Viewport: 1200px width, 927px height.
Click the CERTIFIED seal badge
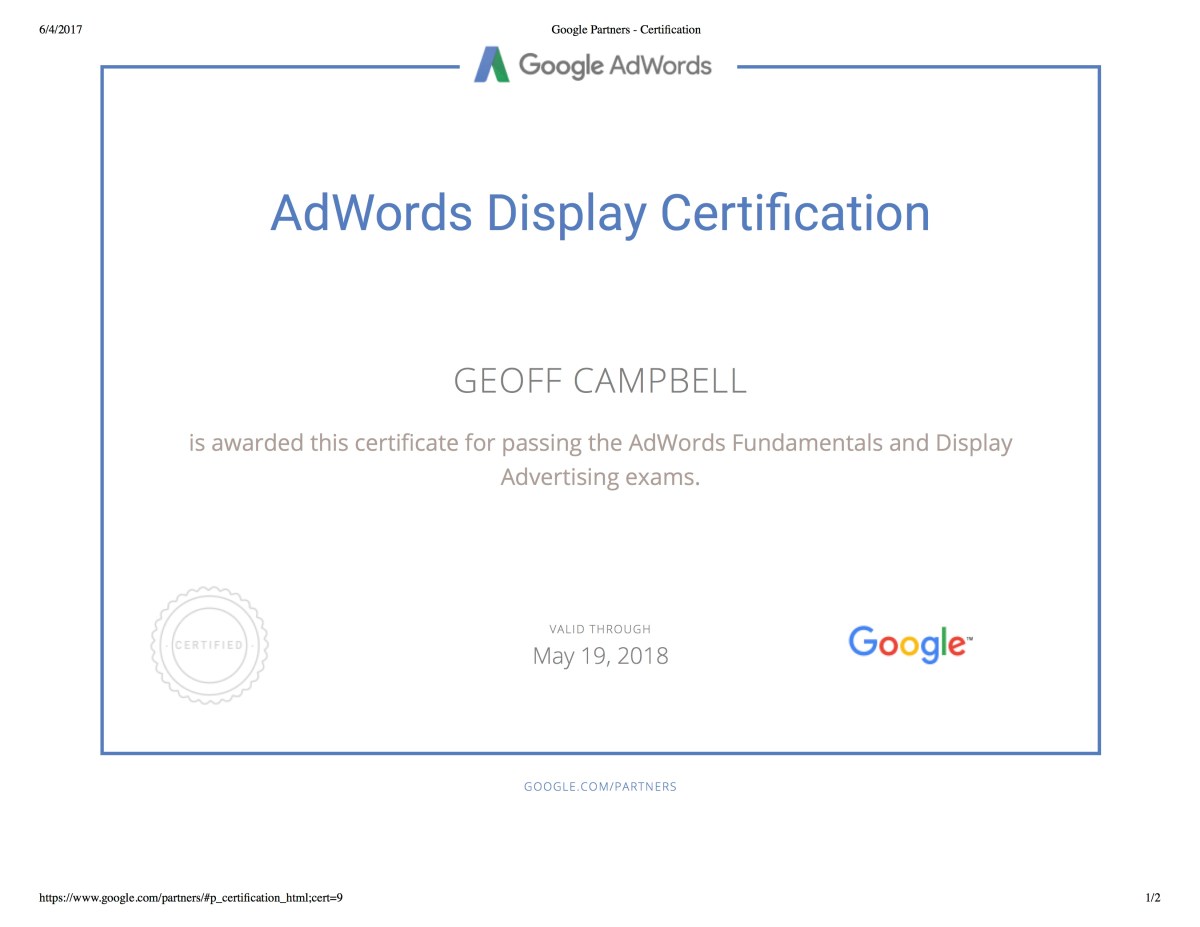click(x=208, y=644)
